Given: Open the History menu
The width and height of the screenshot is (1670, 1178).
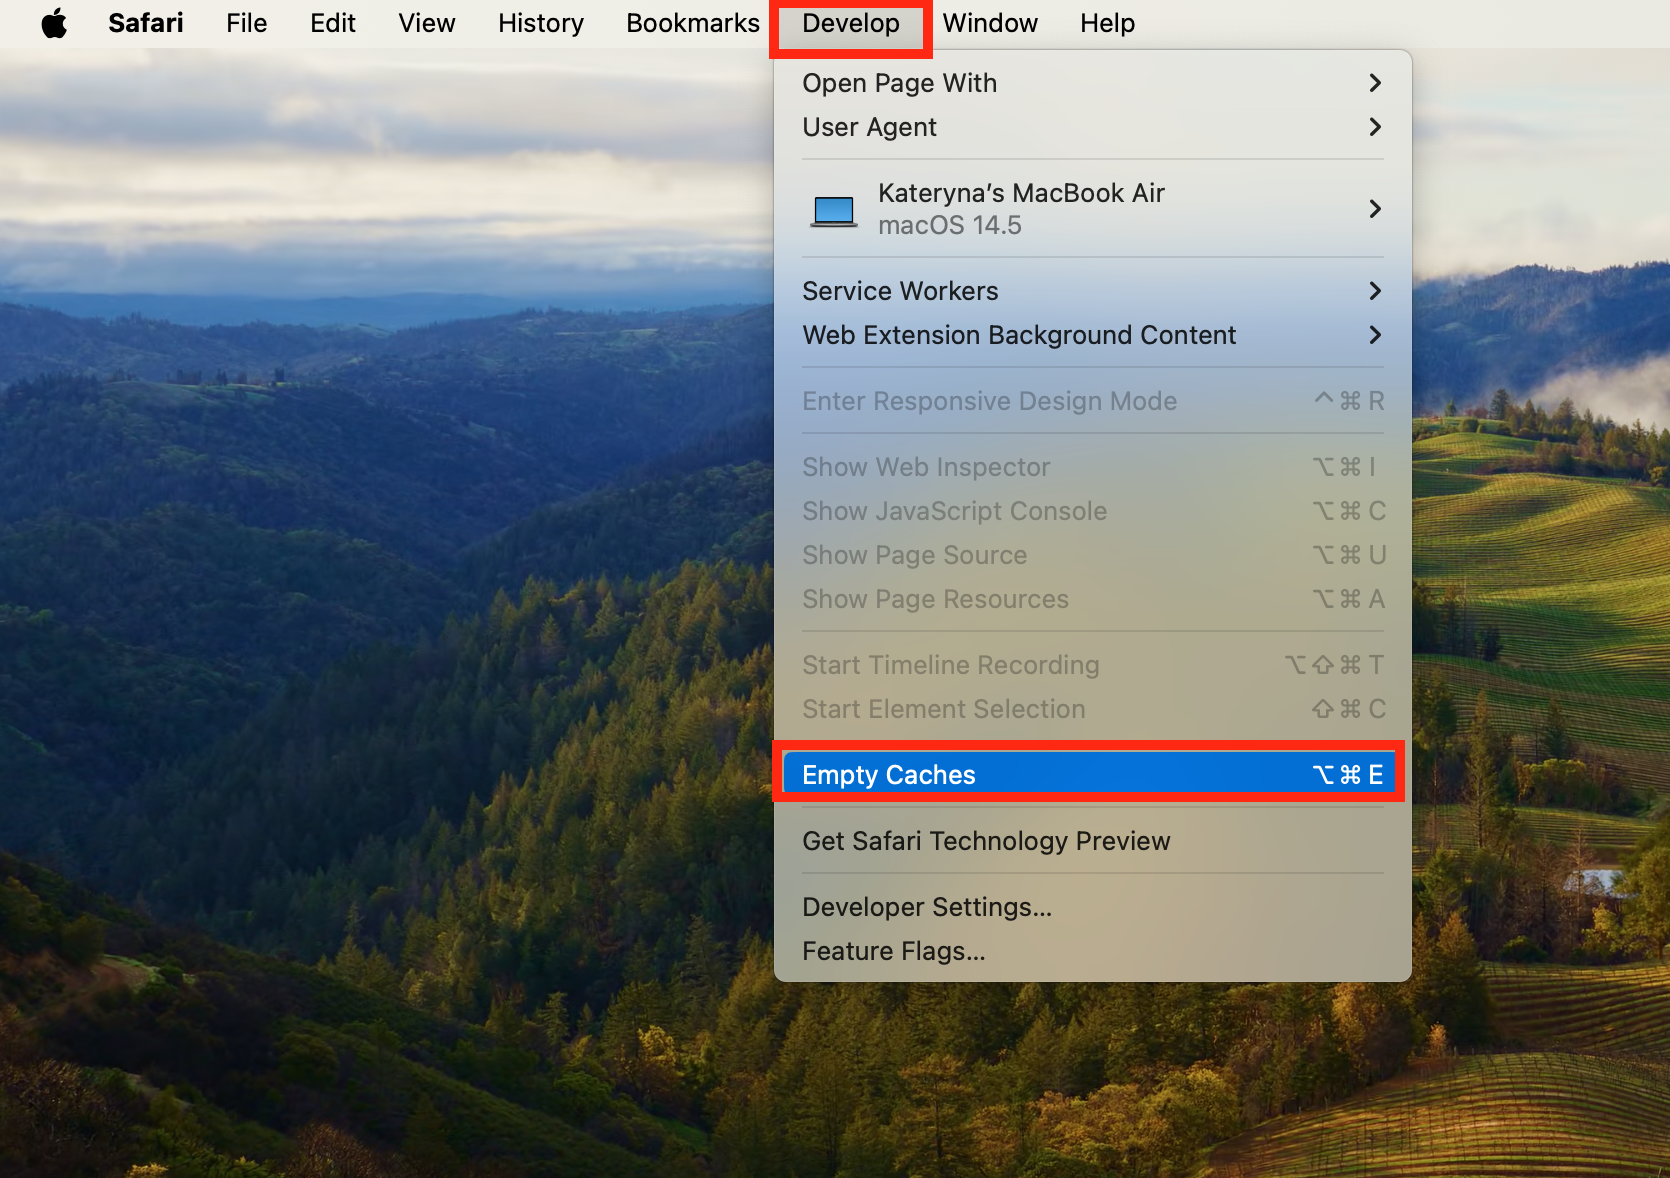Looking at the screenshot, I should pos(541,23).
